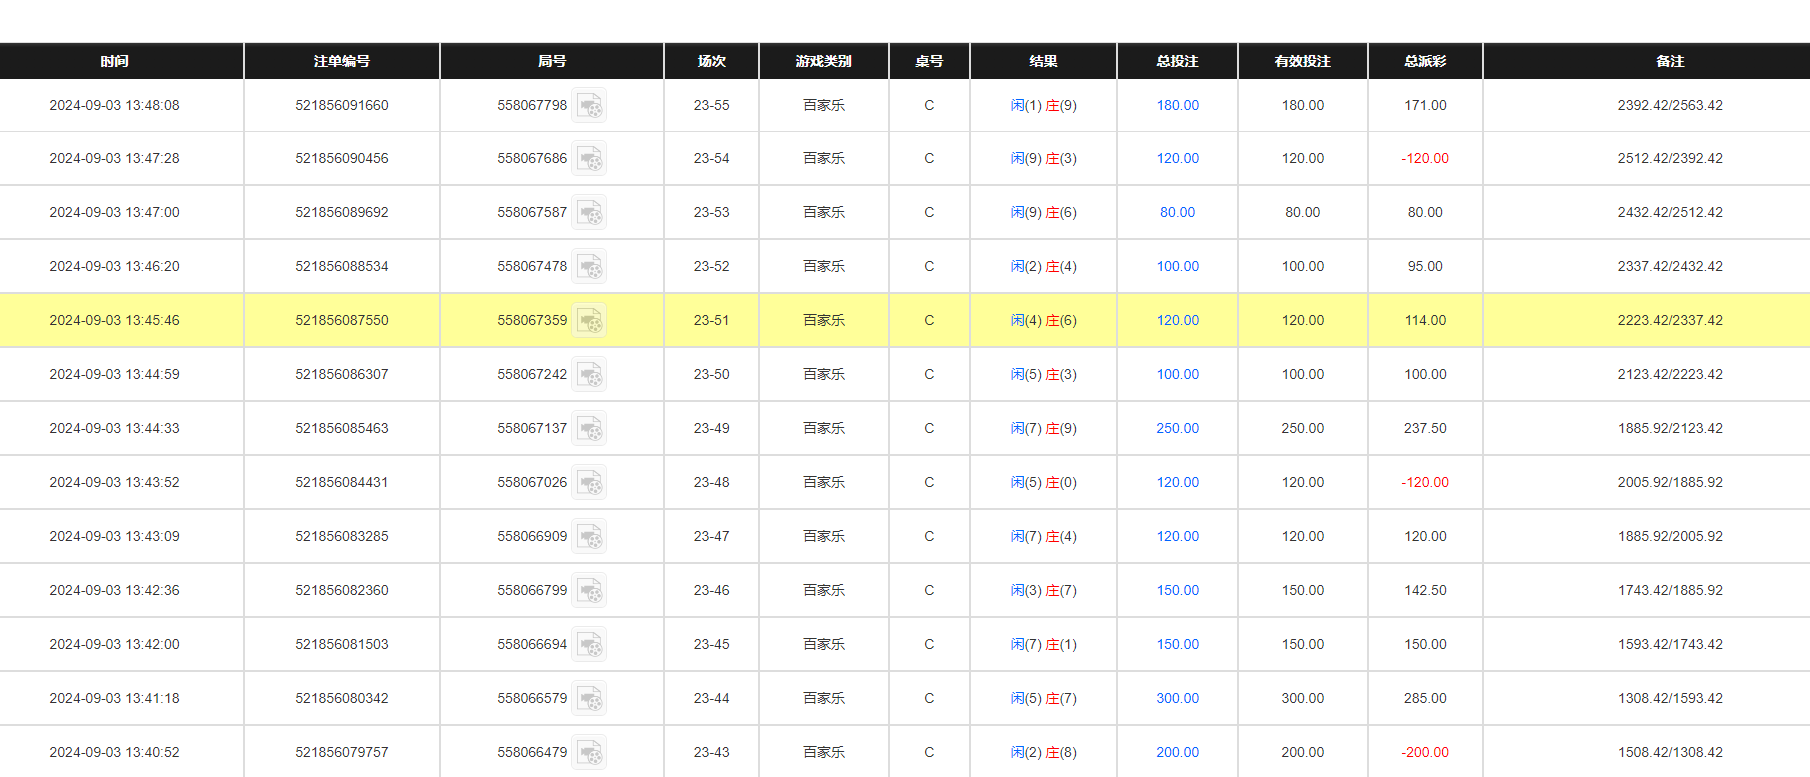This screenshot has width=1810, height=777.
Task: Open total bet 180.00 link
Action: pyautogui.click(x=1177, y=105)
